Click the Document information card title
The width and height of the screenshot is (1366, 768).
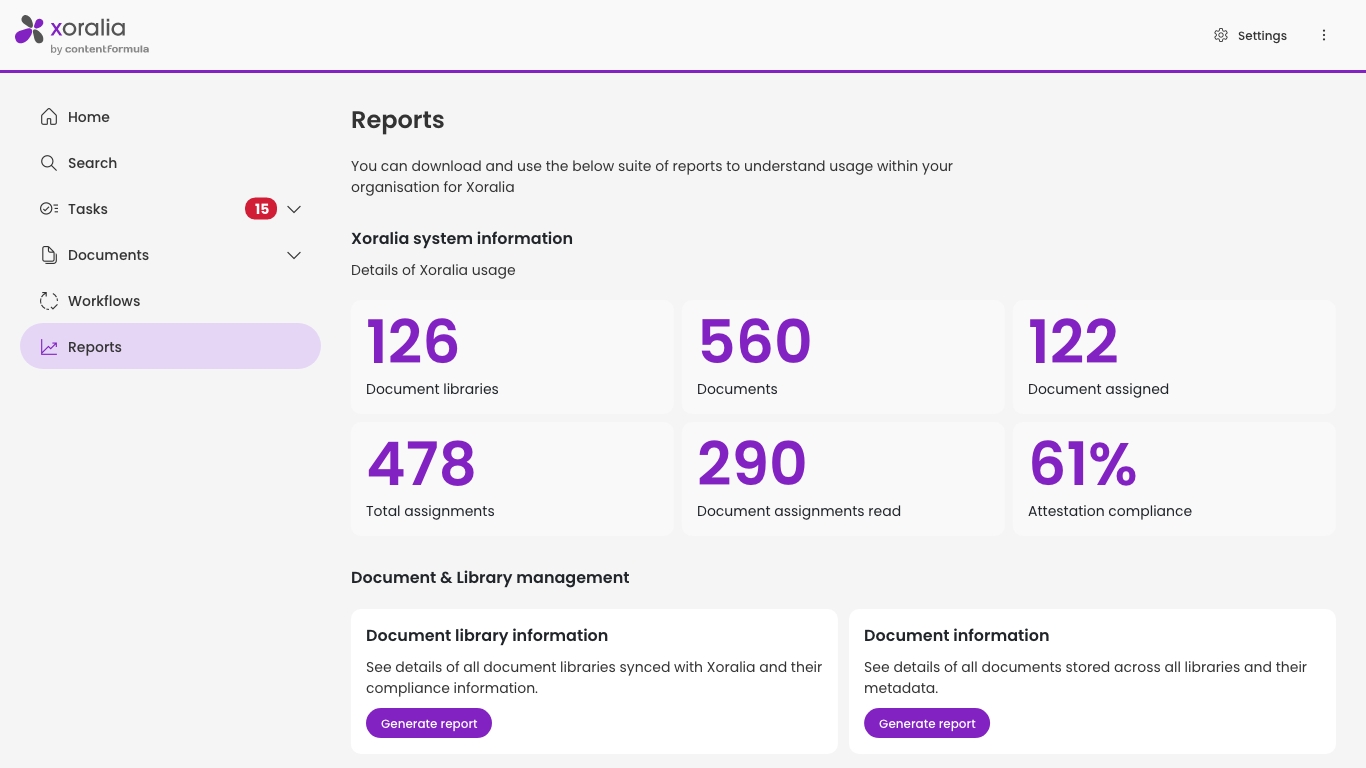tap(956, 635)
